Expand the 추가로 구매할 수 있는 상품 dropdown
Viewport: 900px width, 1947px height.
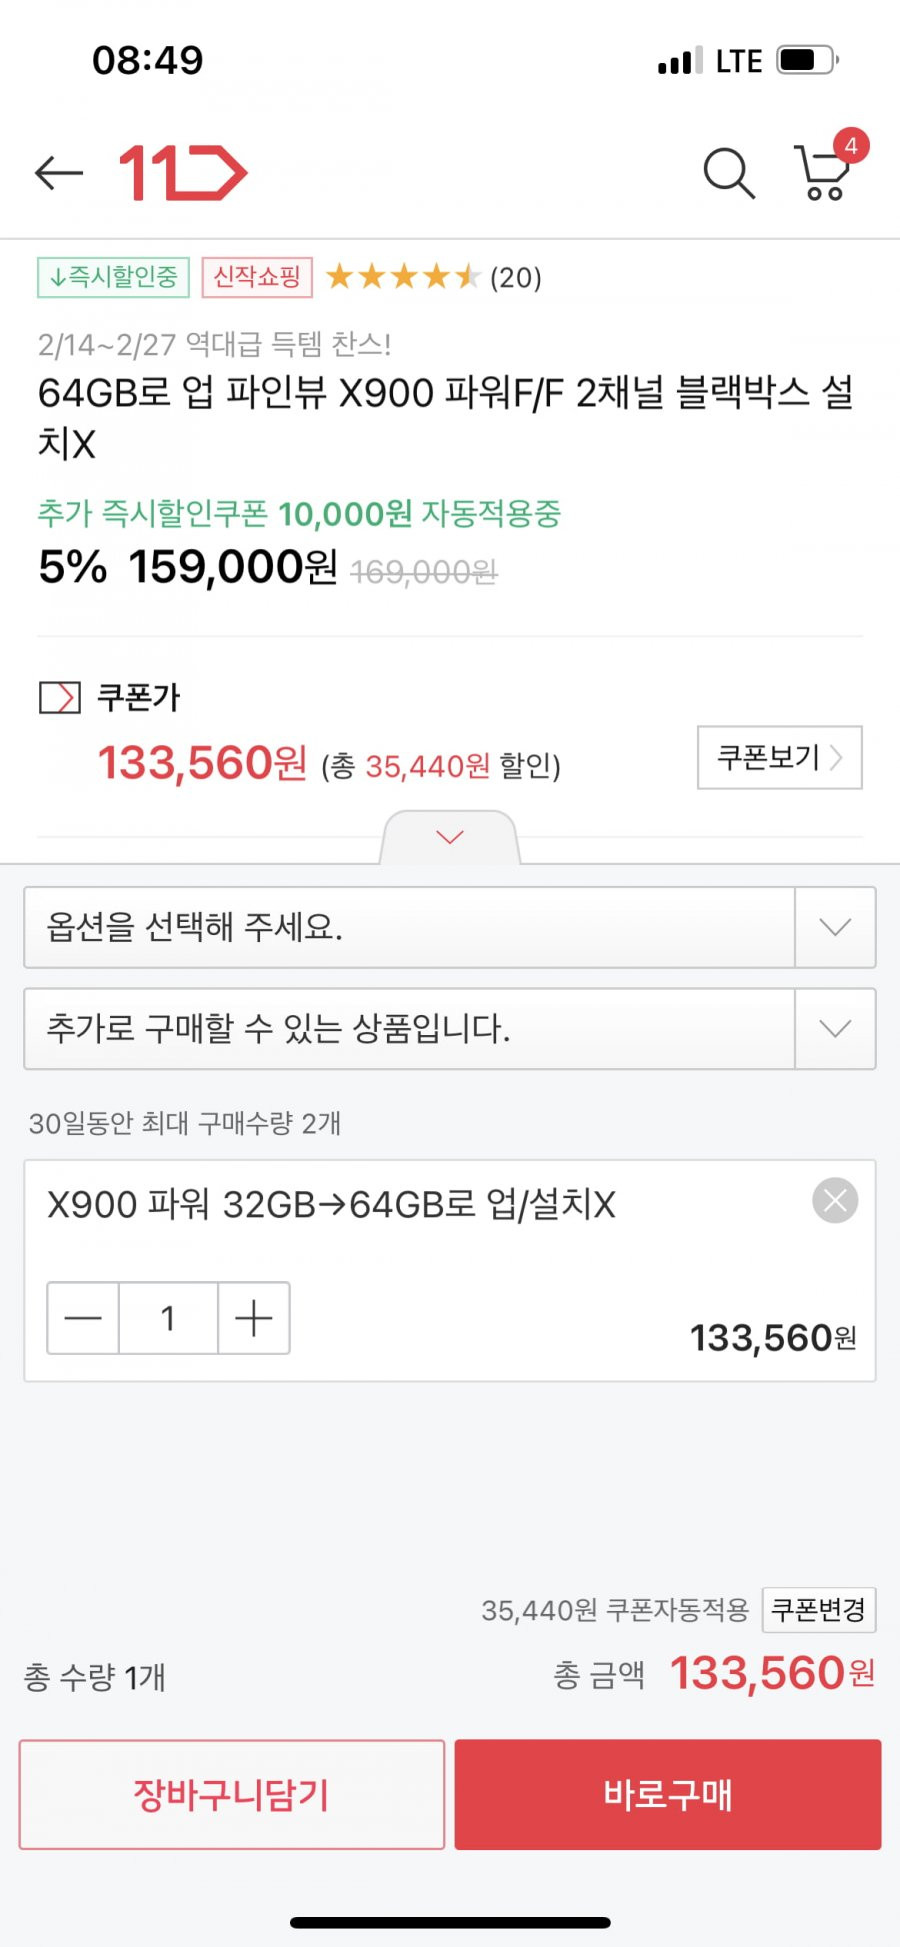click(450, 1029)
